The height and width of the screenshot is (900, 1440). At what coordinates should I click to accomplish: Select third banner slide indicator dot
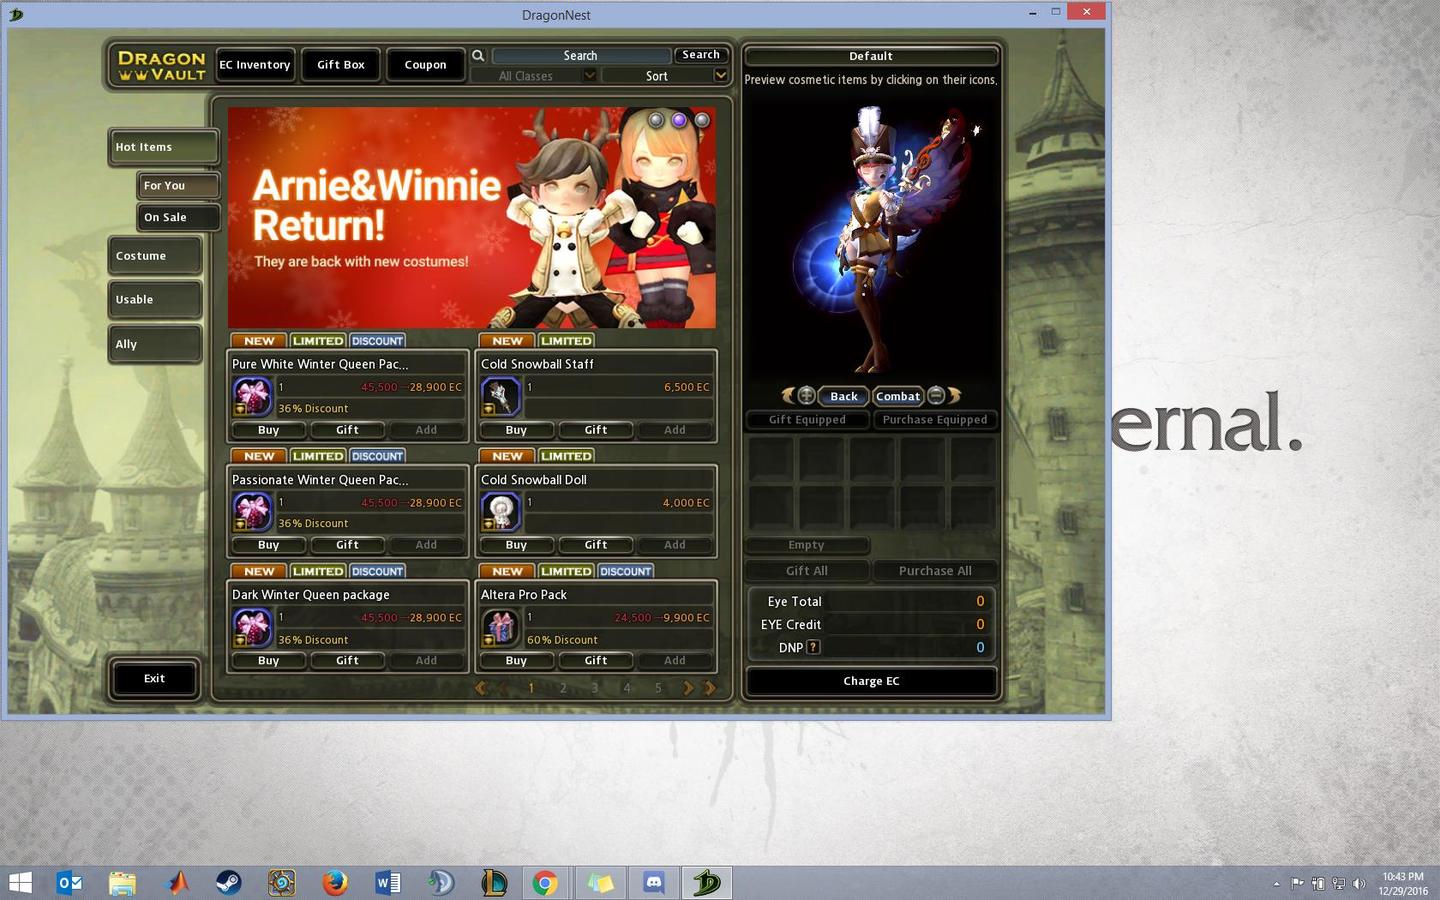pyautogui.click(x=702, y=120)
